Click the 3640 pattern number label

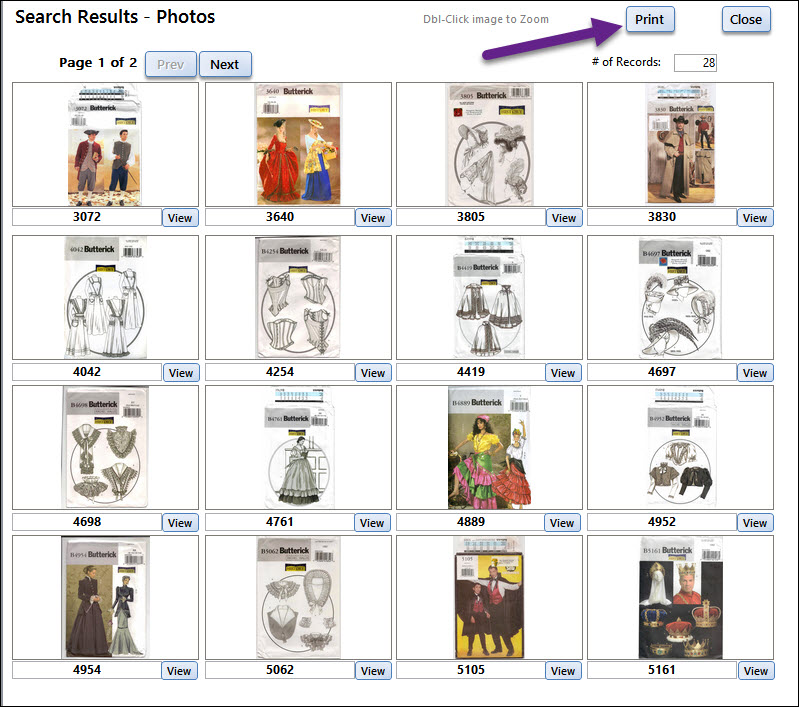(280, 217)
